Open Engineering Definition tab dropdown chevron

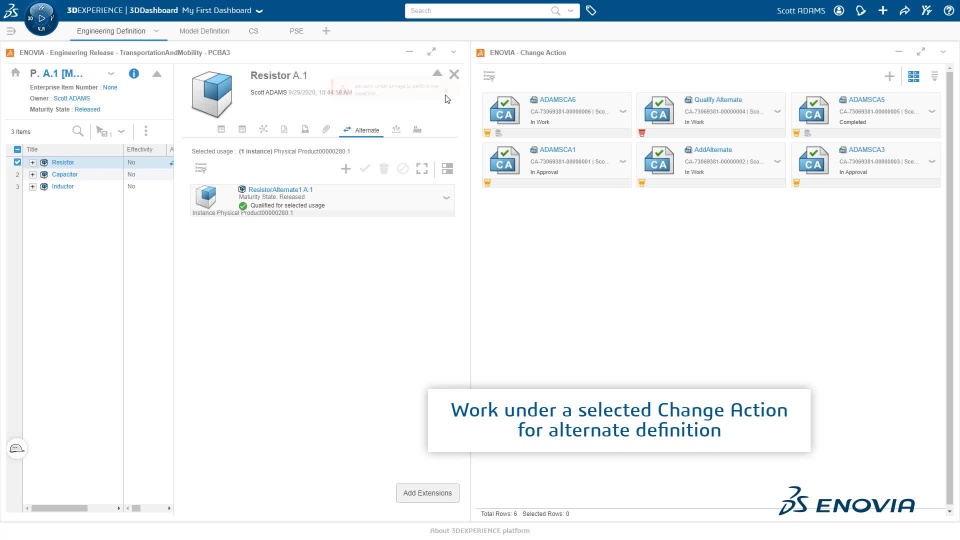click(x=157, y=31)
